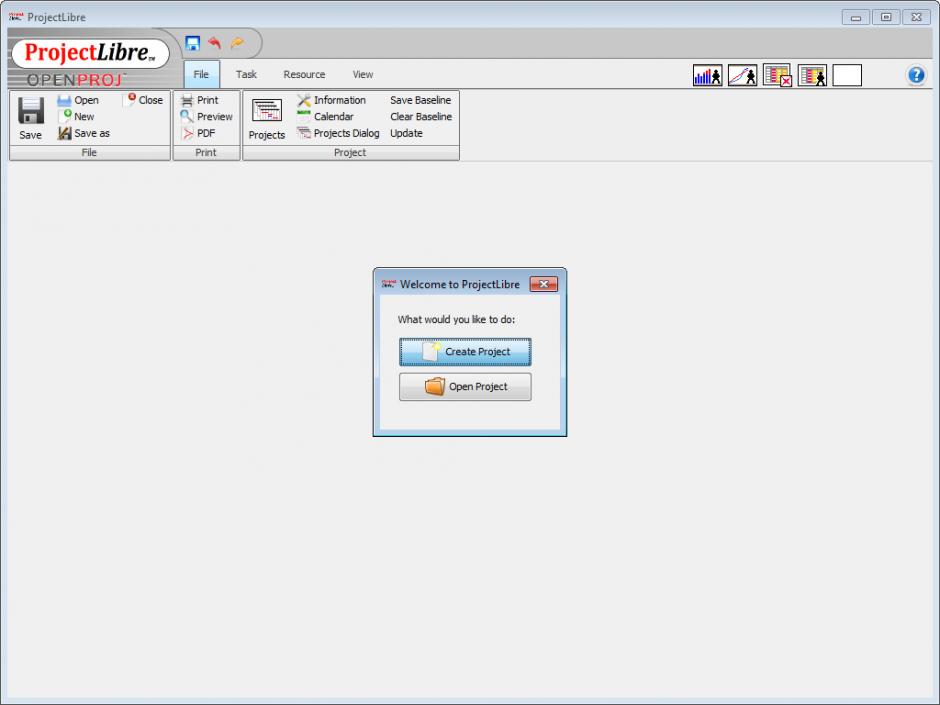Click Clear Baseline
The height and width of the screenshot is (705, 940).
click(x=421, y=116)
